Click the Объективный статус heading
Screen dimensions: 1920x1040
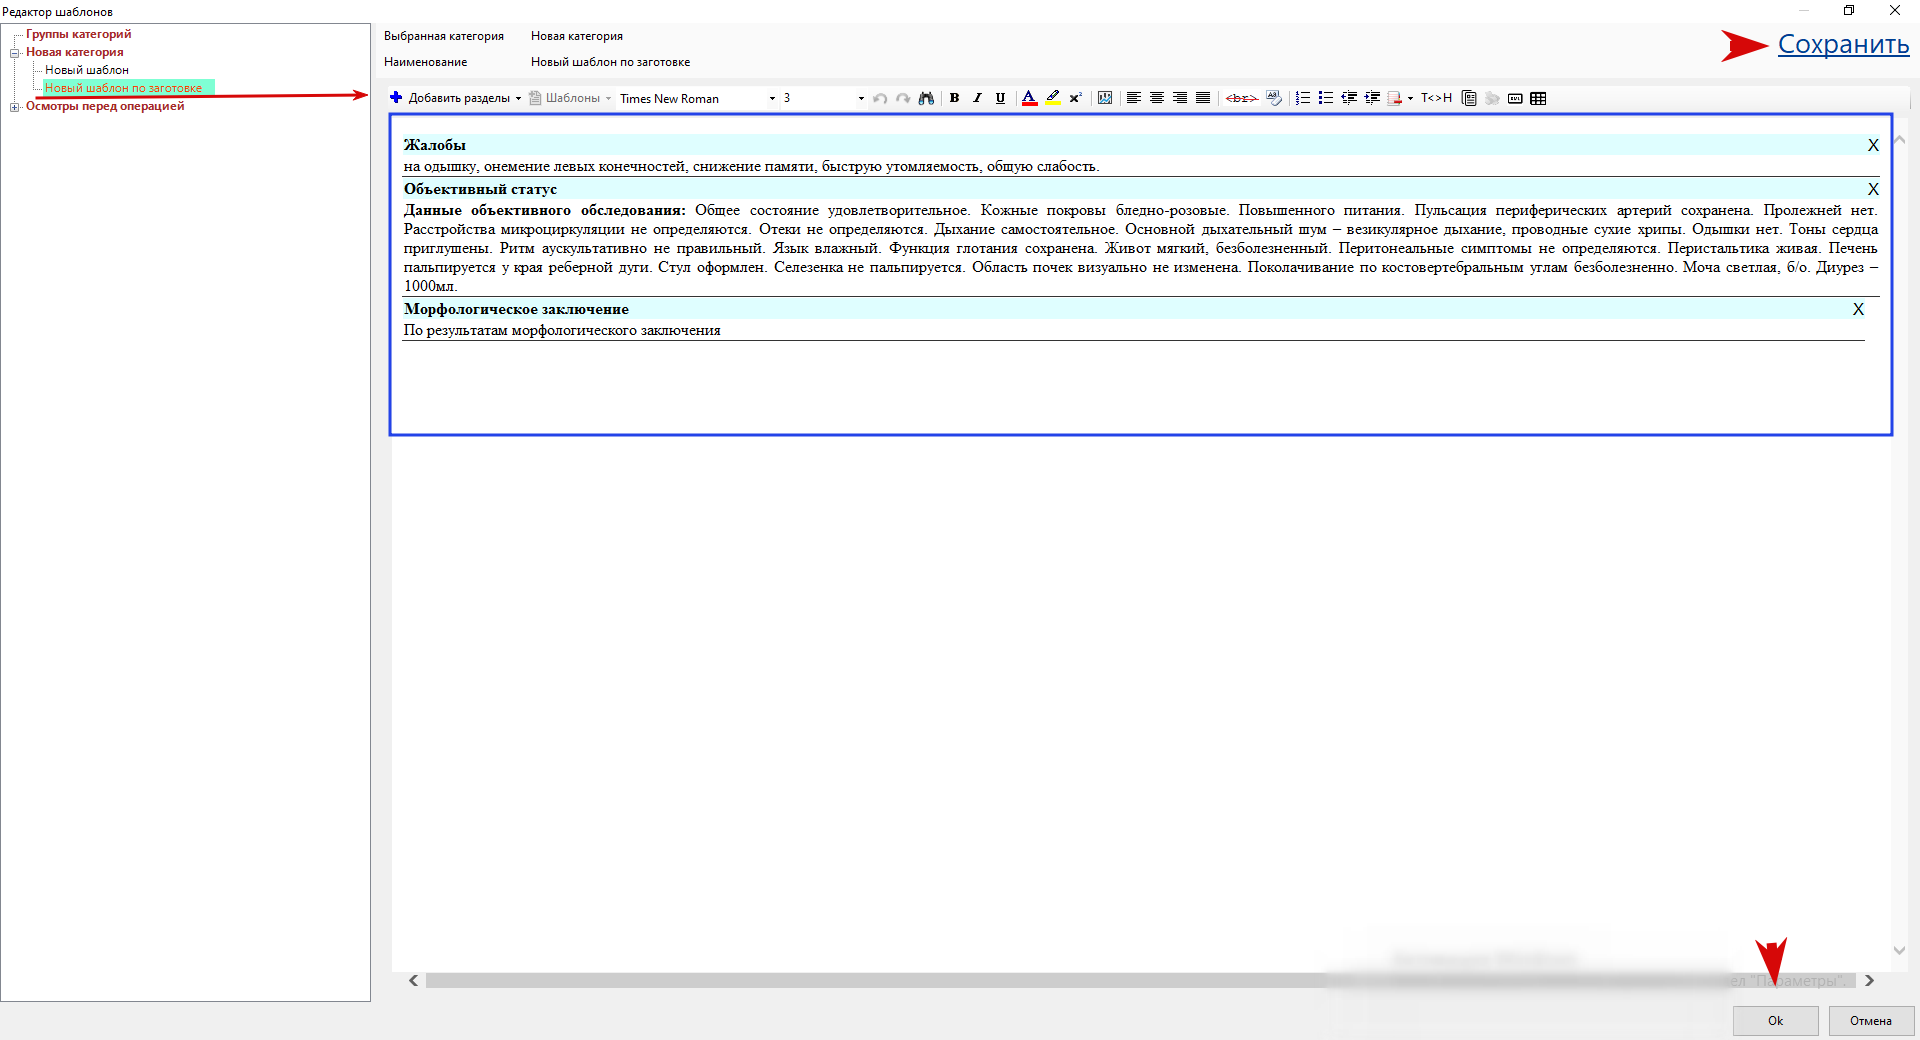[480, 189]
